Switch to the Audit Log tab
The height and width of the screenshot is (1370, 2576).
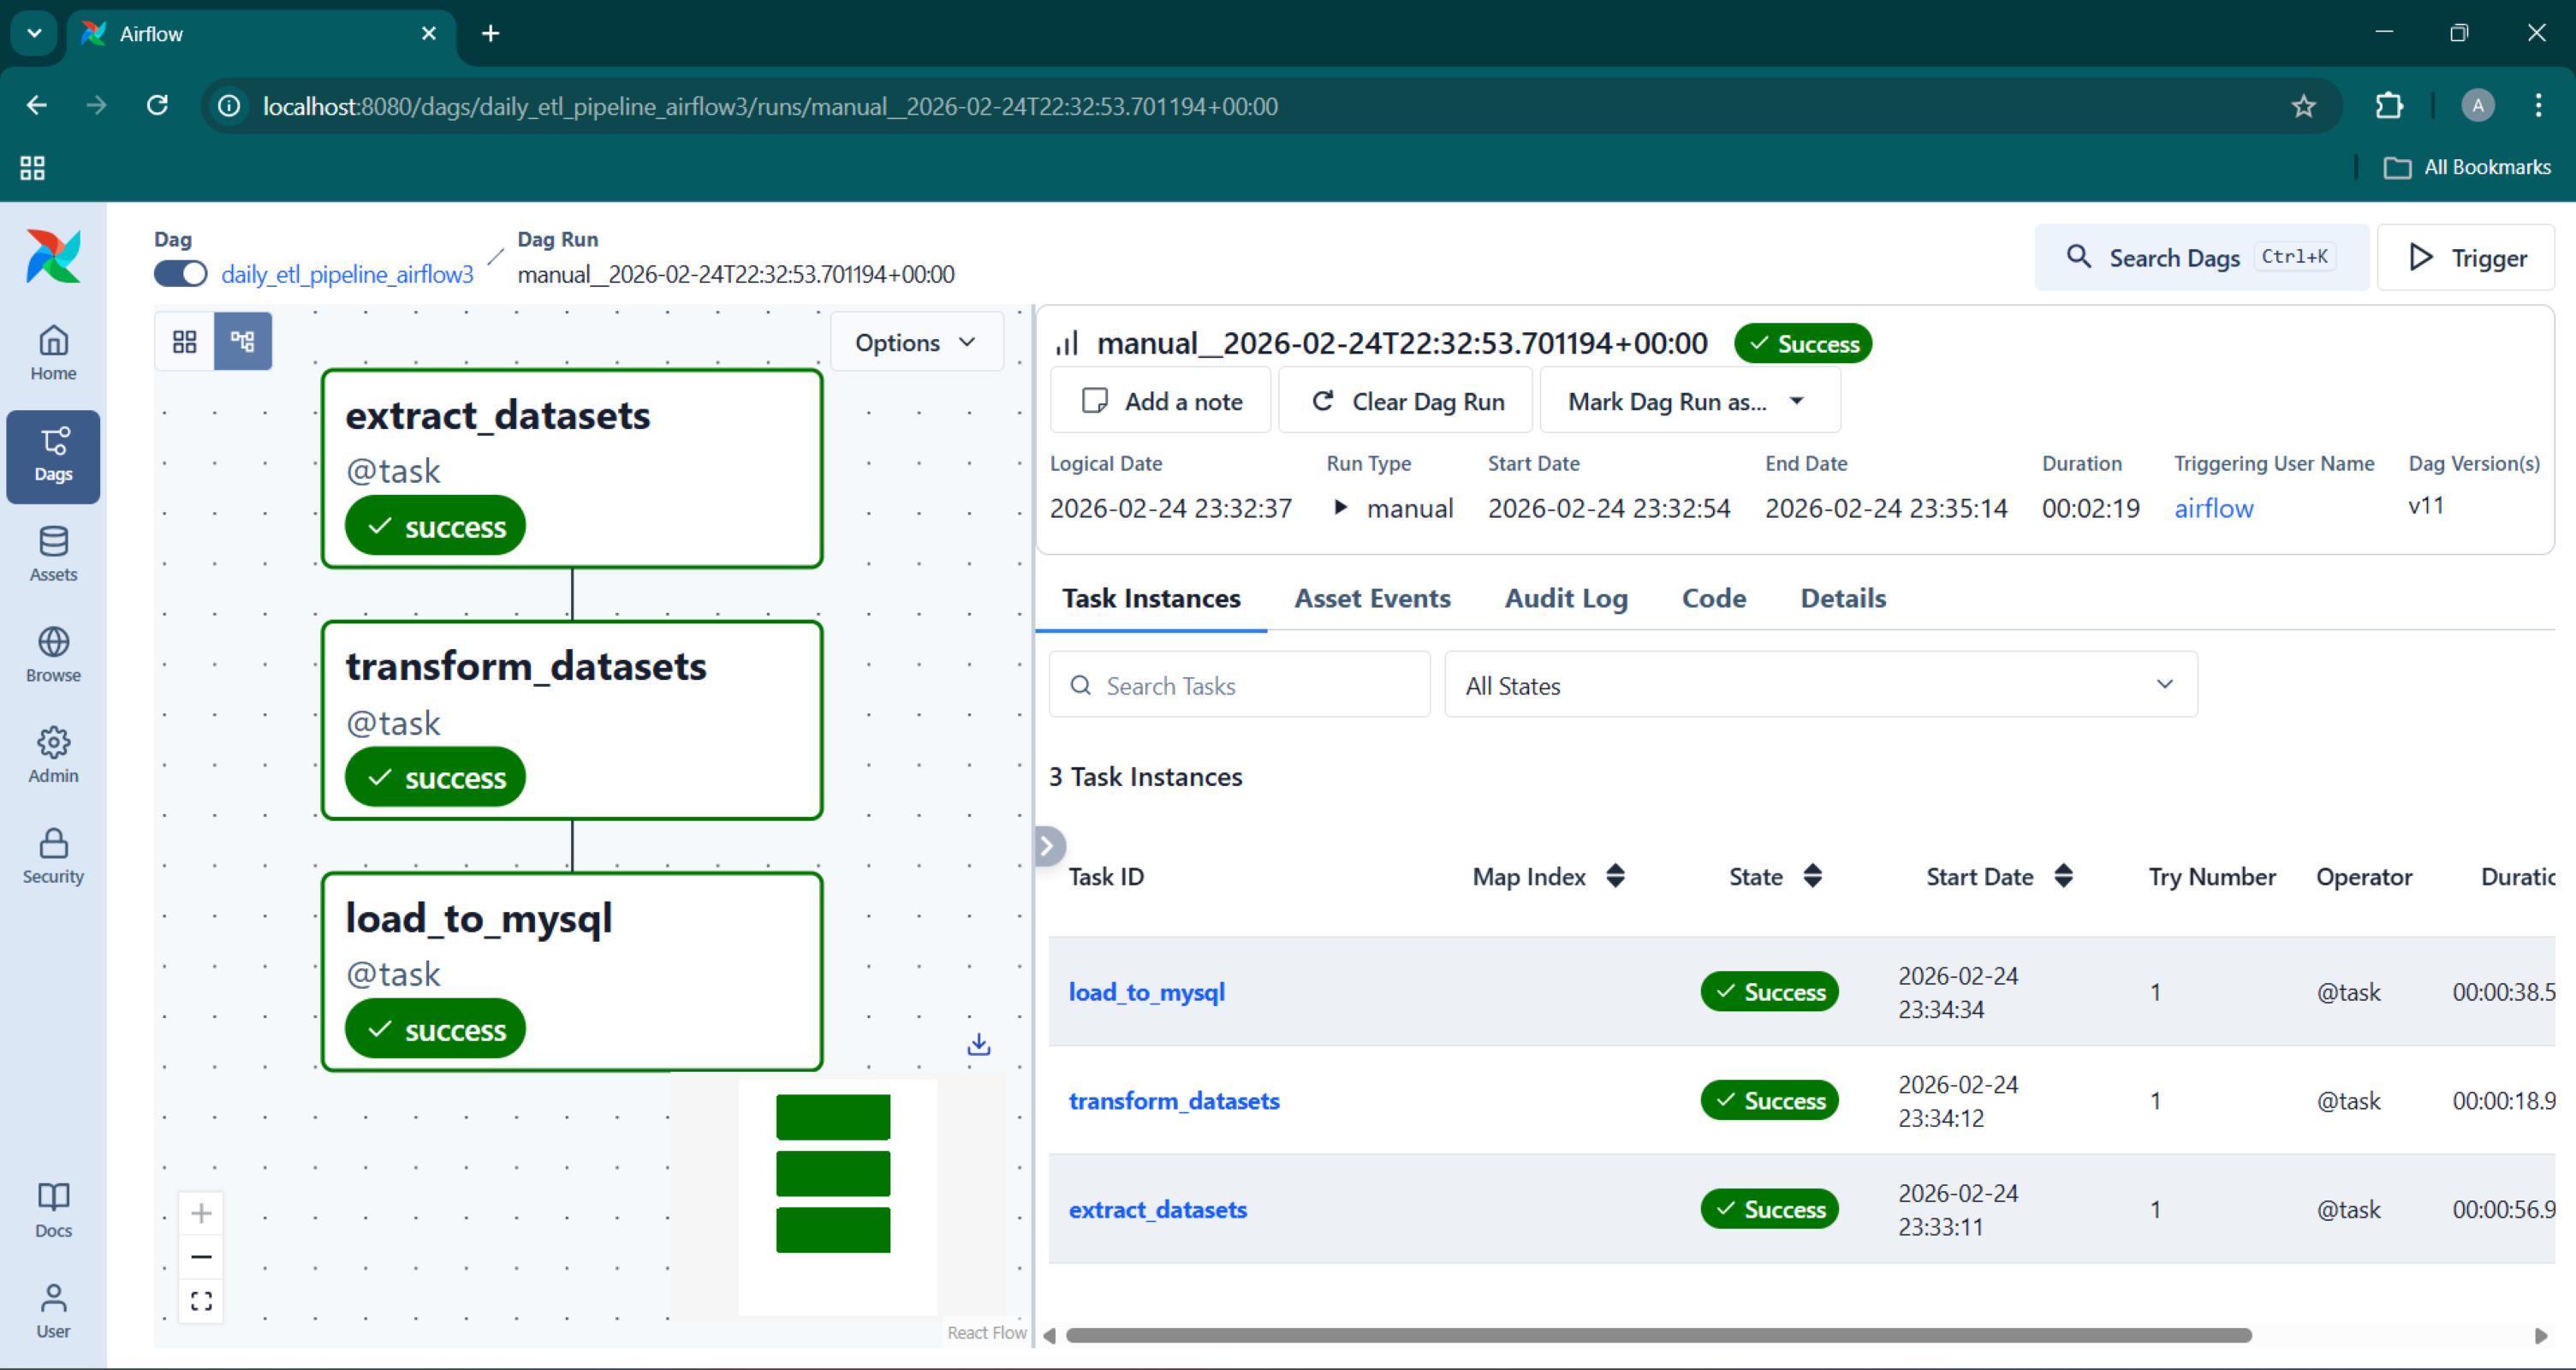click(1566, 598)
